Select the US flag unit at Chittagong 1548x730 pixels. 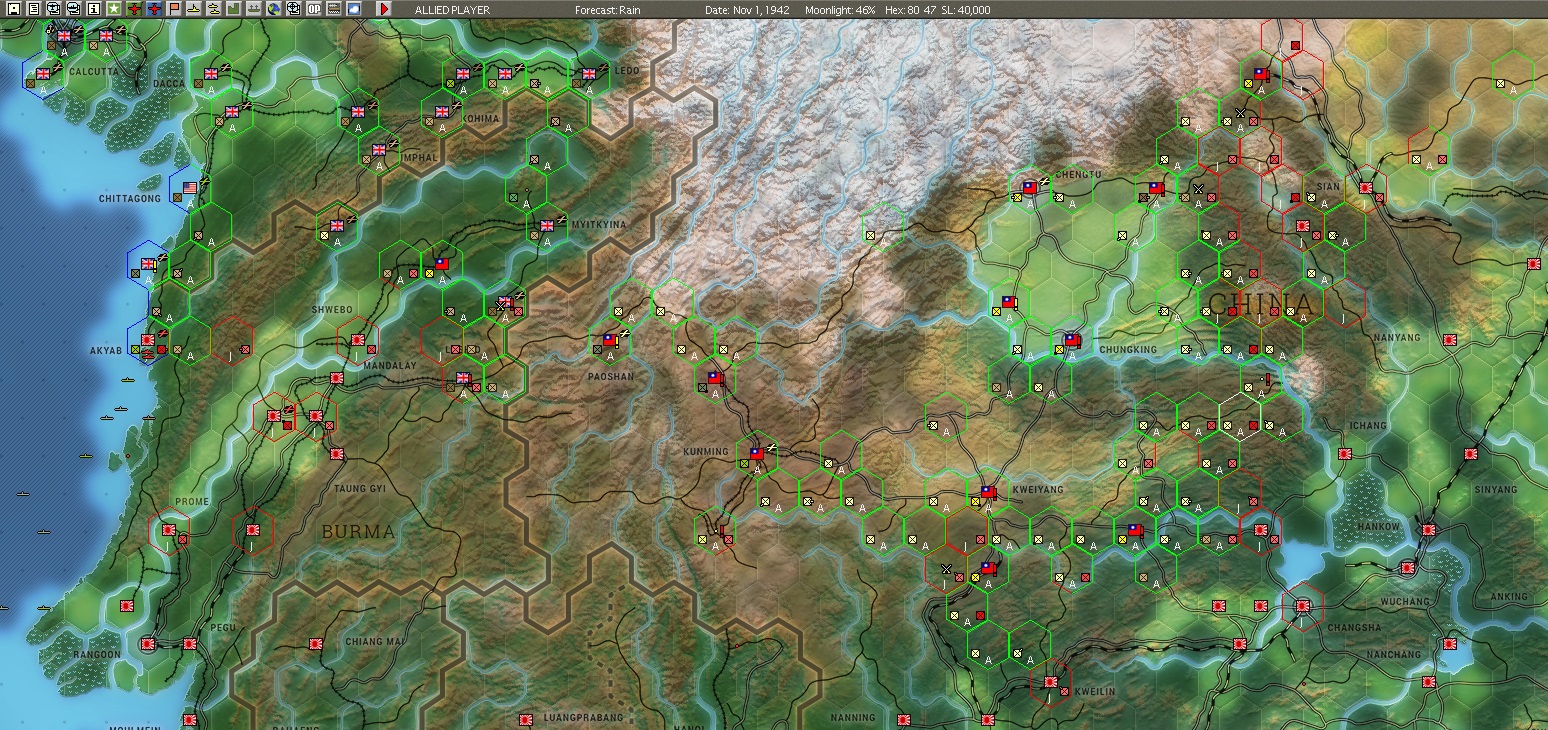click(x=190, y=187)
